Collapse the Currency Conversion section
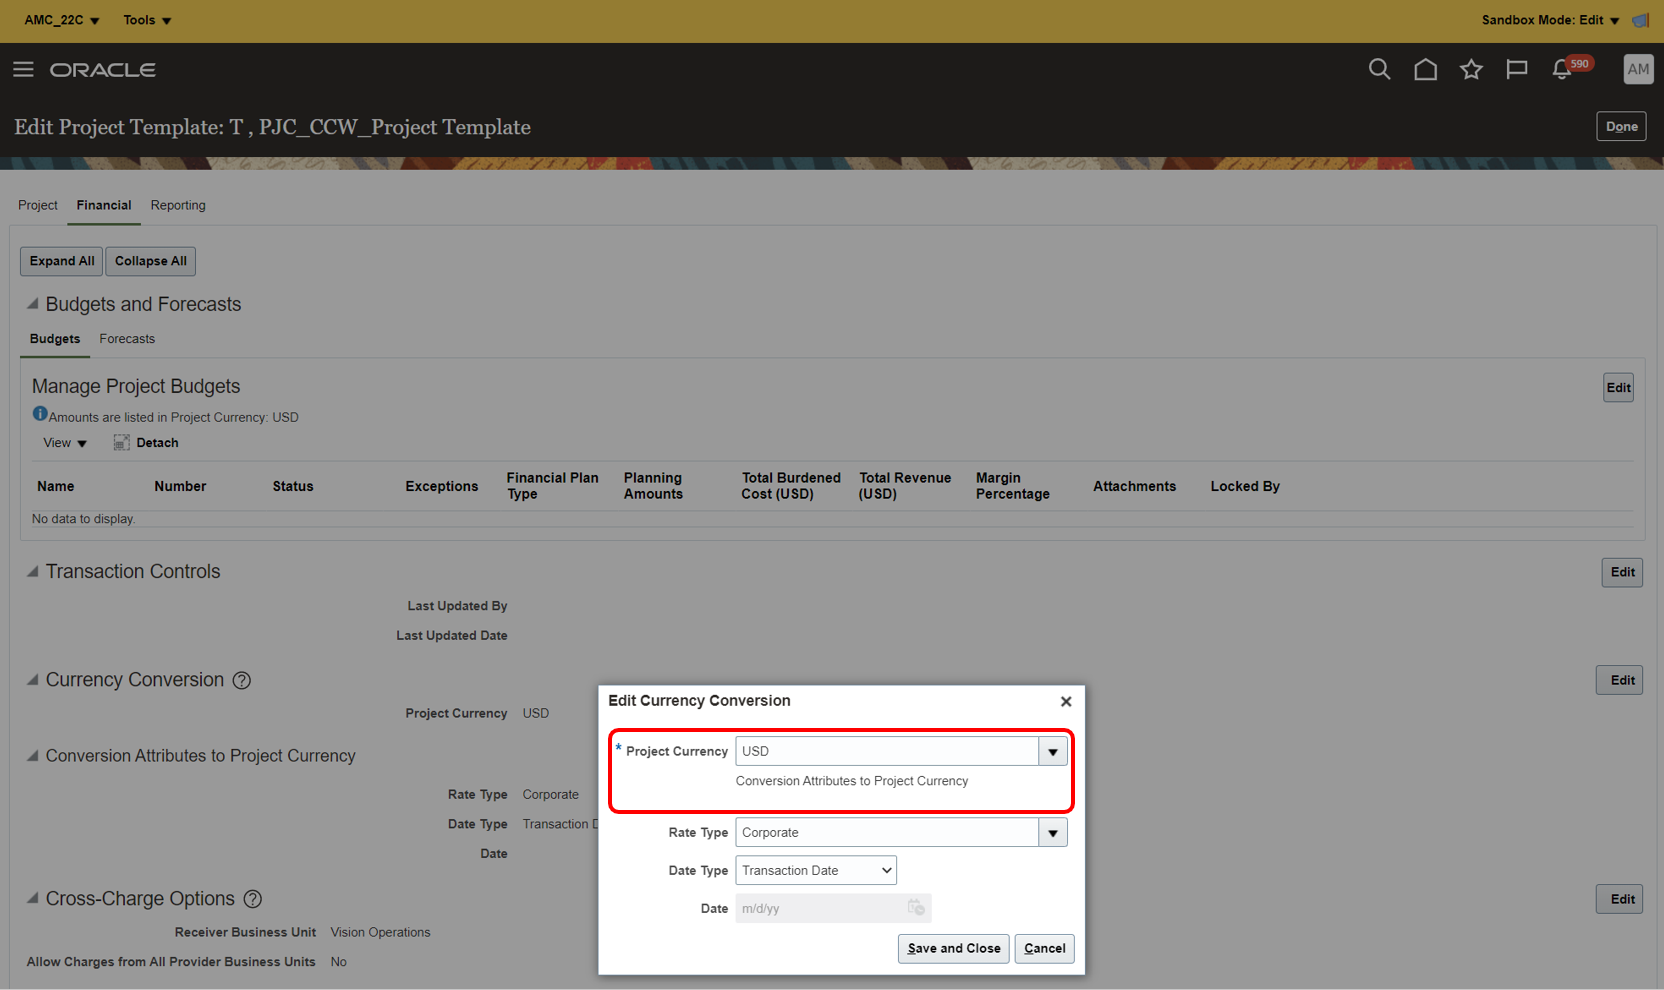The width and height of the screenshot is (1664, 990). [x=33, y=679]
